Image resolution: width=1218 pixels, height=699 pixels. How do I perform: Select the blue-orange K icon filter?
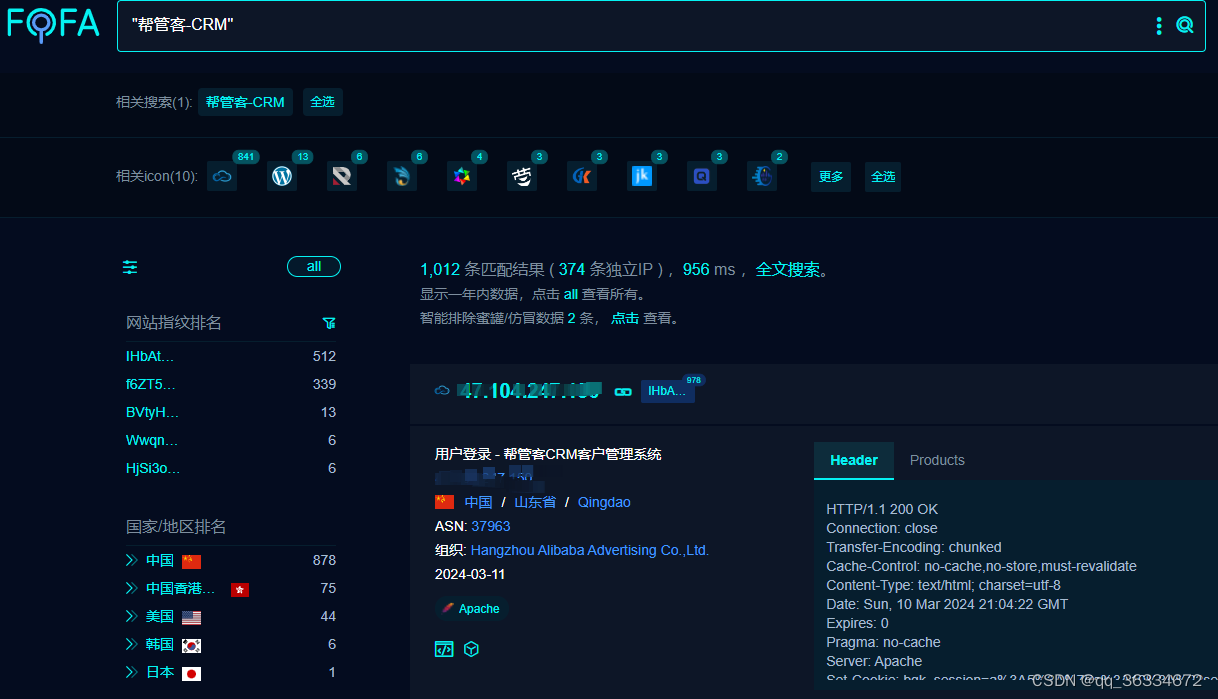click(582, 176)
